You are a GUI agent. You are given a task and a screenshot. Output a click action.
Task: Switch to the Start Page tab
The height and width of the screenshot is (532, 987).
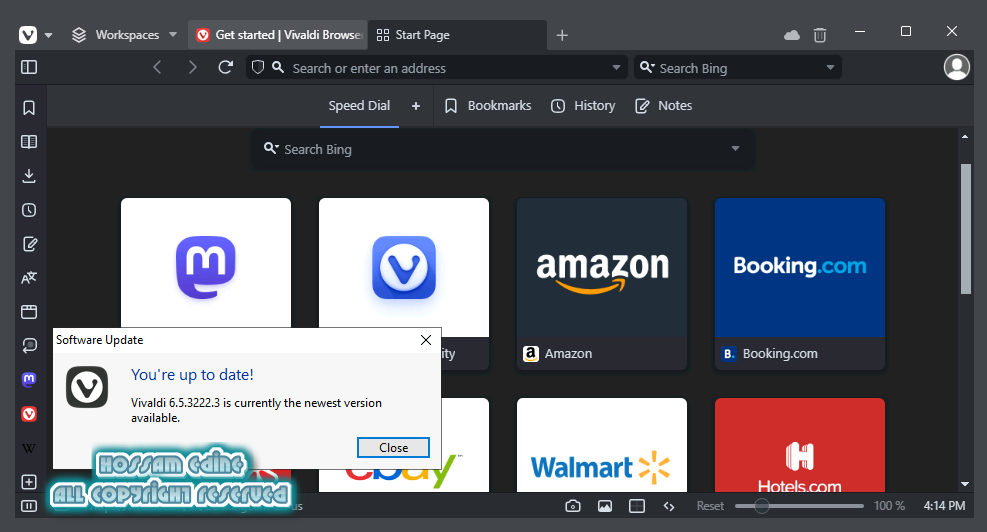(x=457, y=35)
